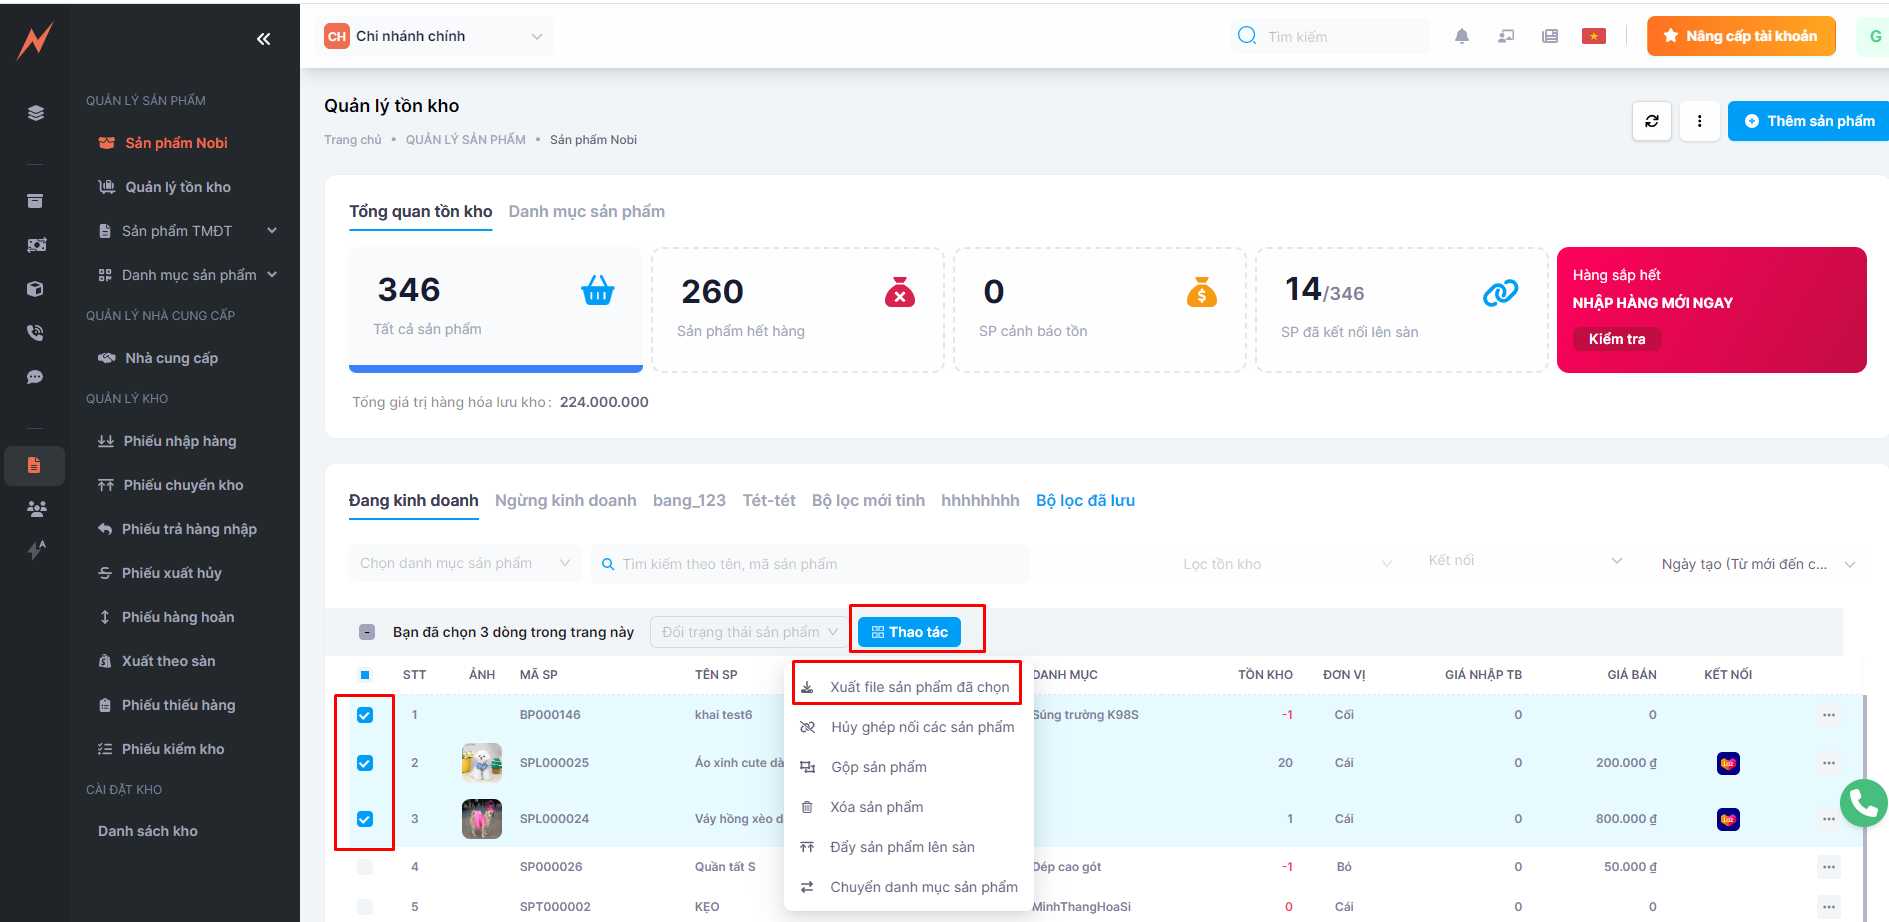Open the three-dot options menu near Thêm sản phẩm
The width and height of the screenshot is (1889, 922).
(1699, 121)
